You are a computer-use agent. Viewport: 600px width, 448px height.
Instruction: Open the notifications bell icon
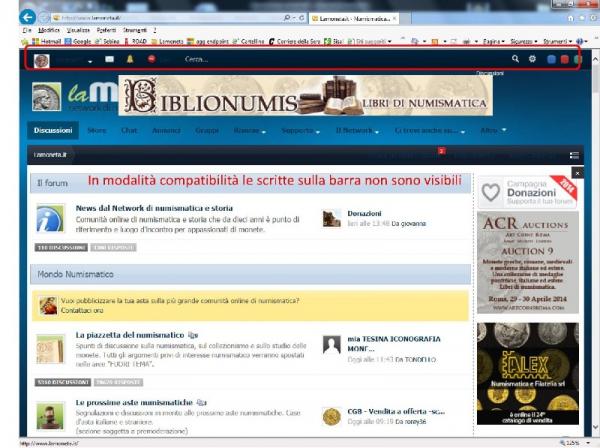point(130,59)
